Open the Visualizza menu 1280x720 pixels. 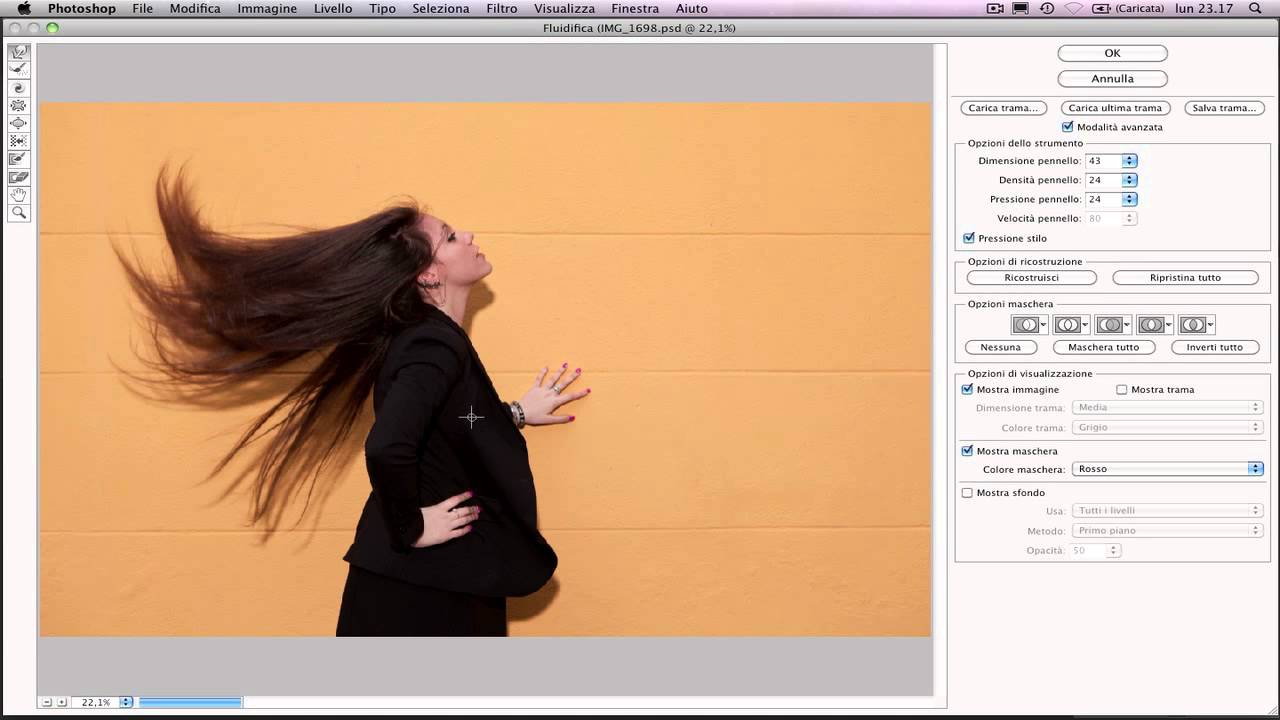pyautogui.click(x=564, y=8)
